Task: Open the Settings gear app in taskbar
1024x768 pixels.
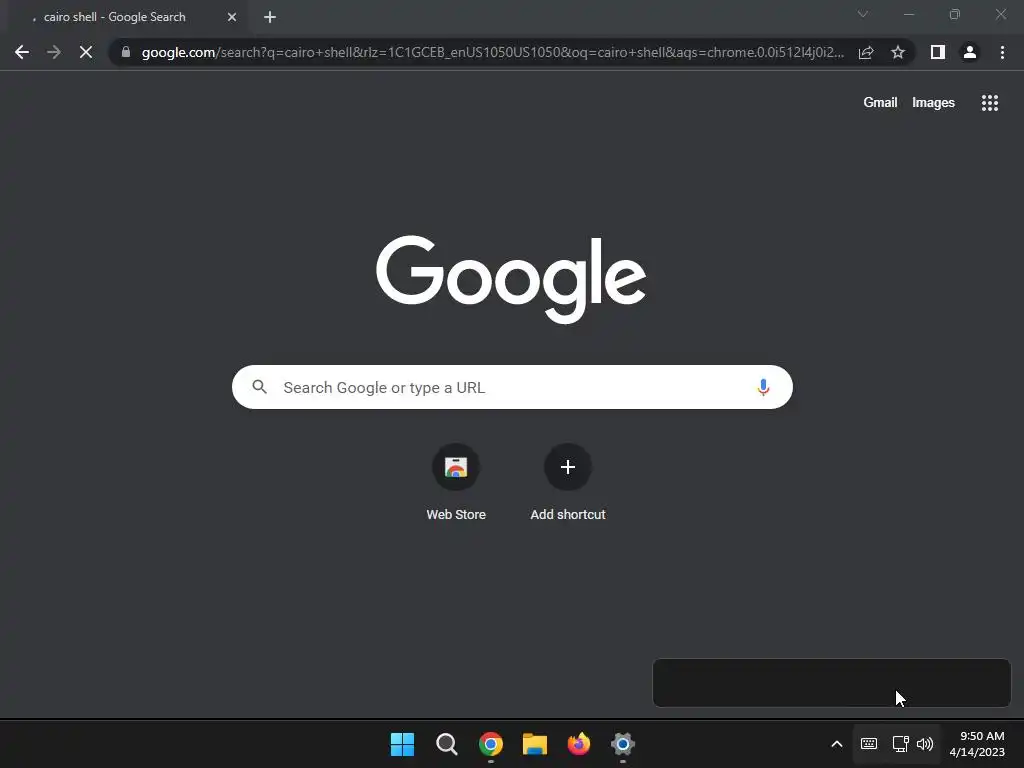Action: tap(623, 744)
